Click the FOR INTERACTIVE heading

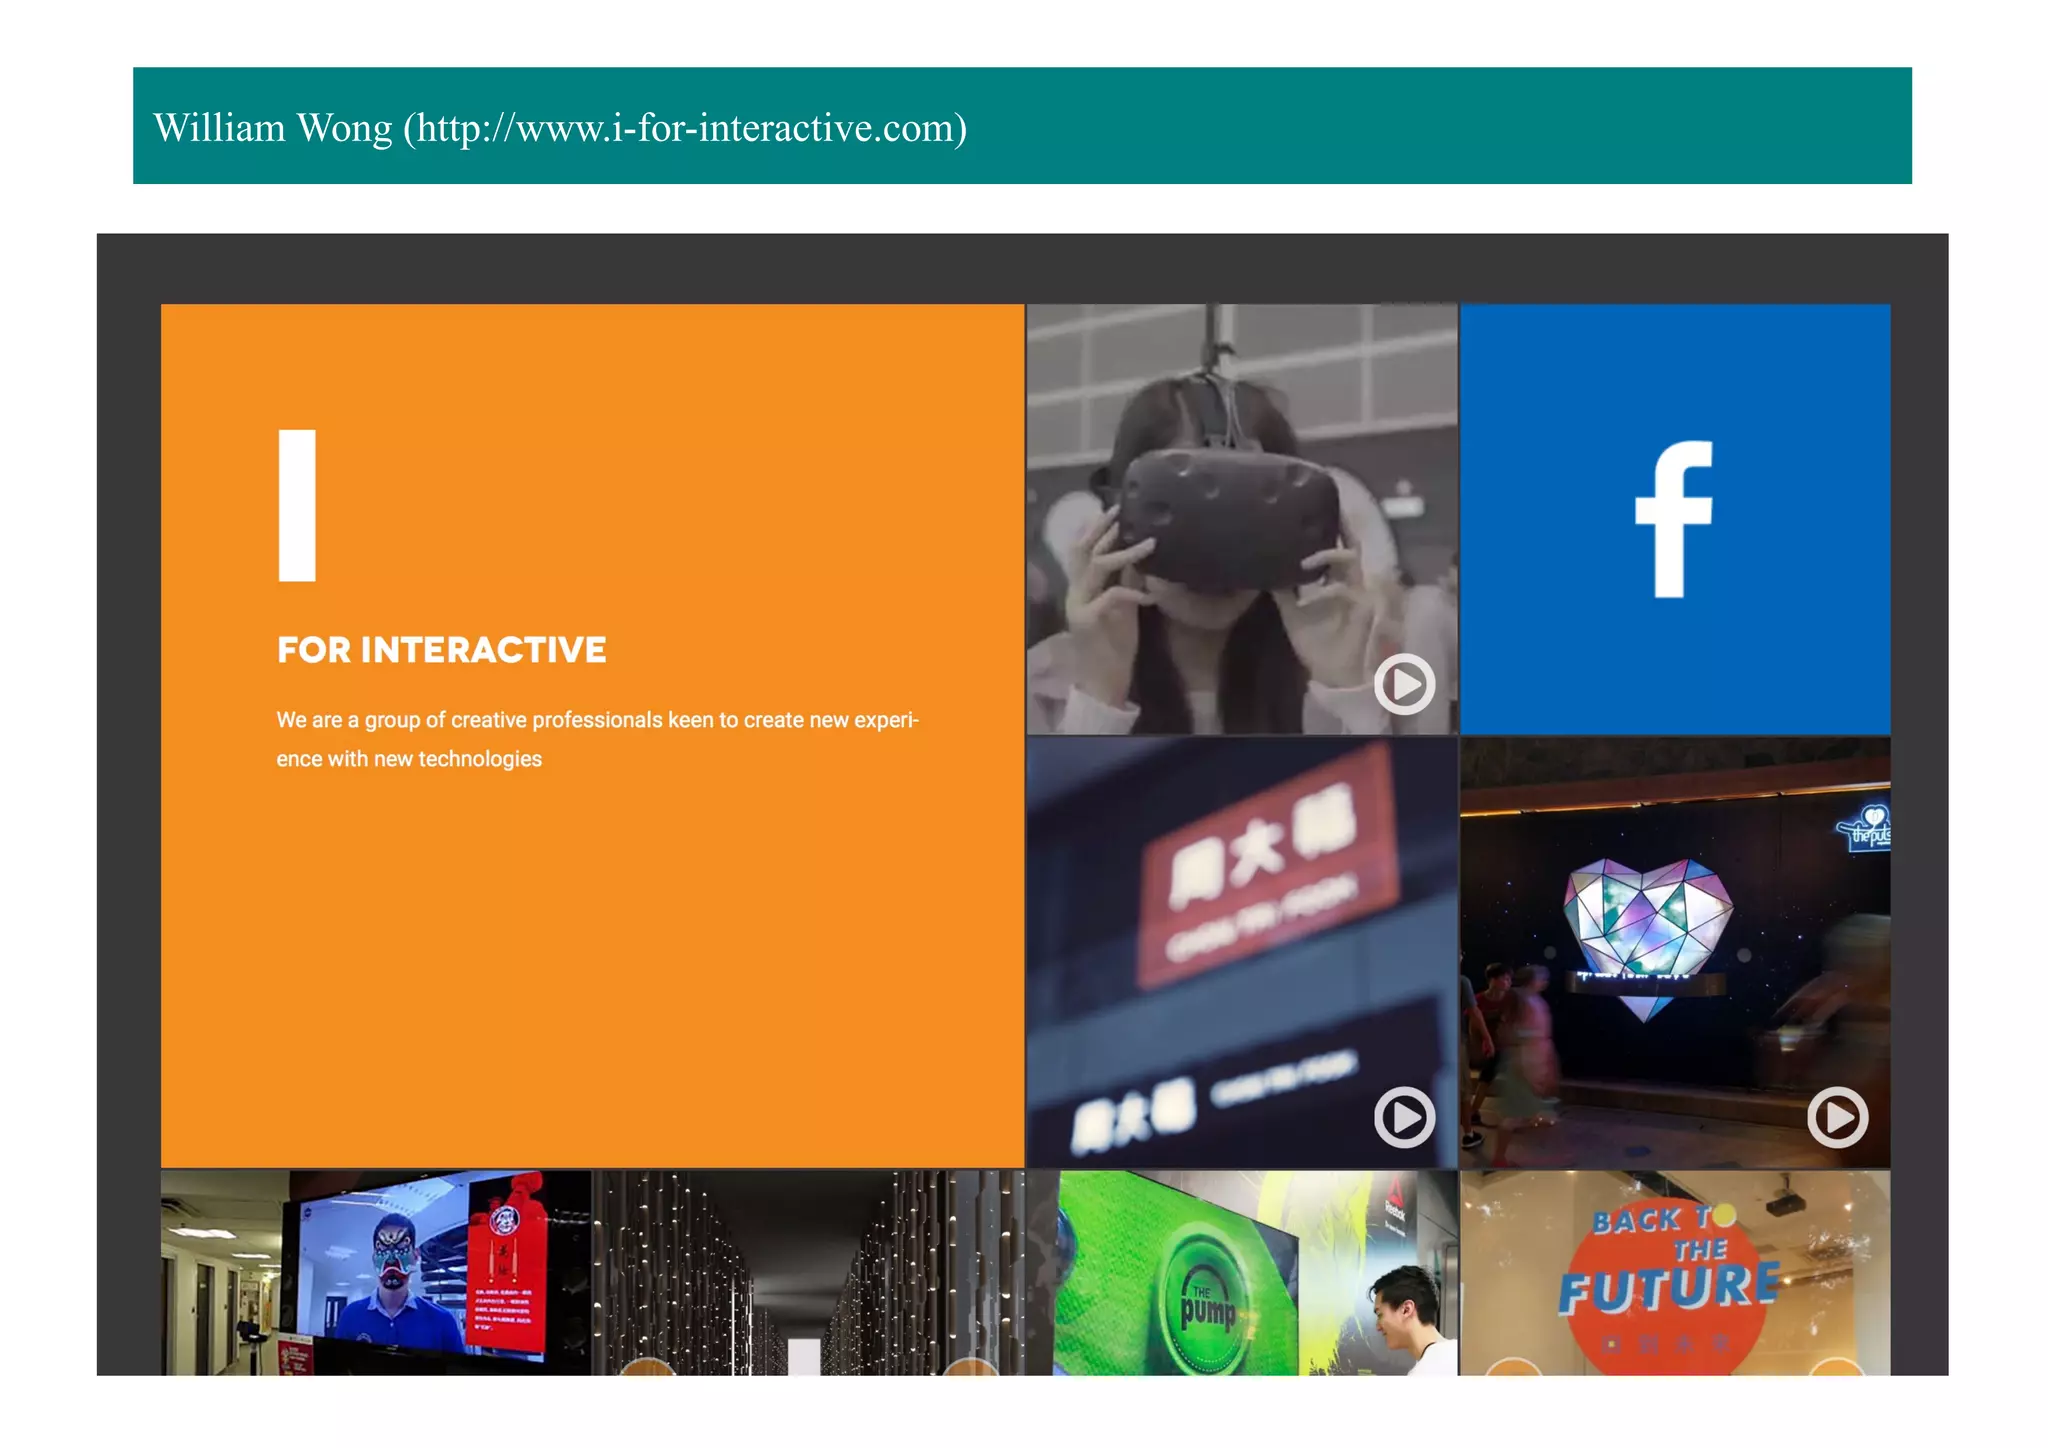(441, 650)
